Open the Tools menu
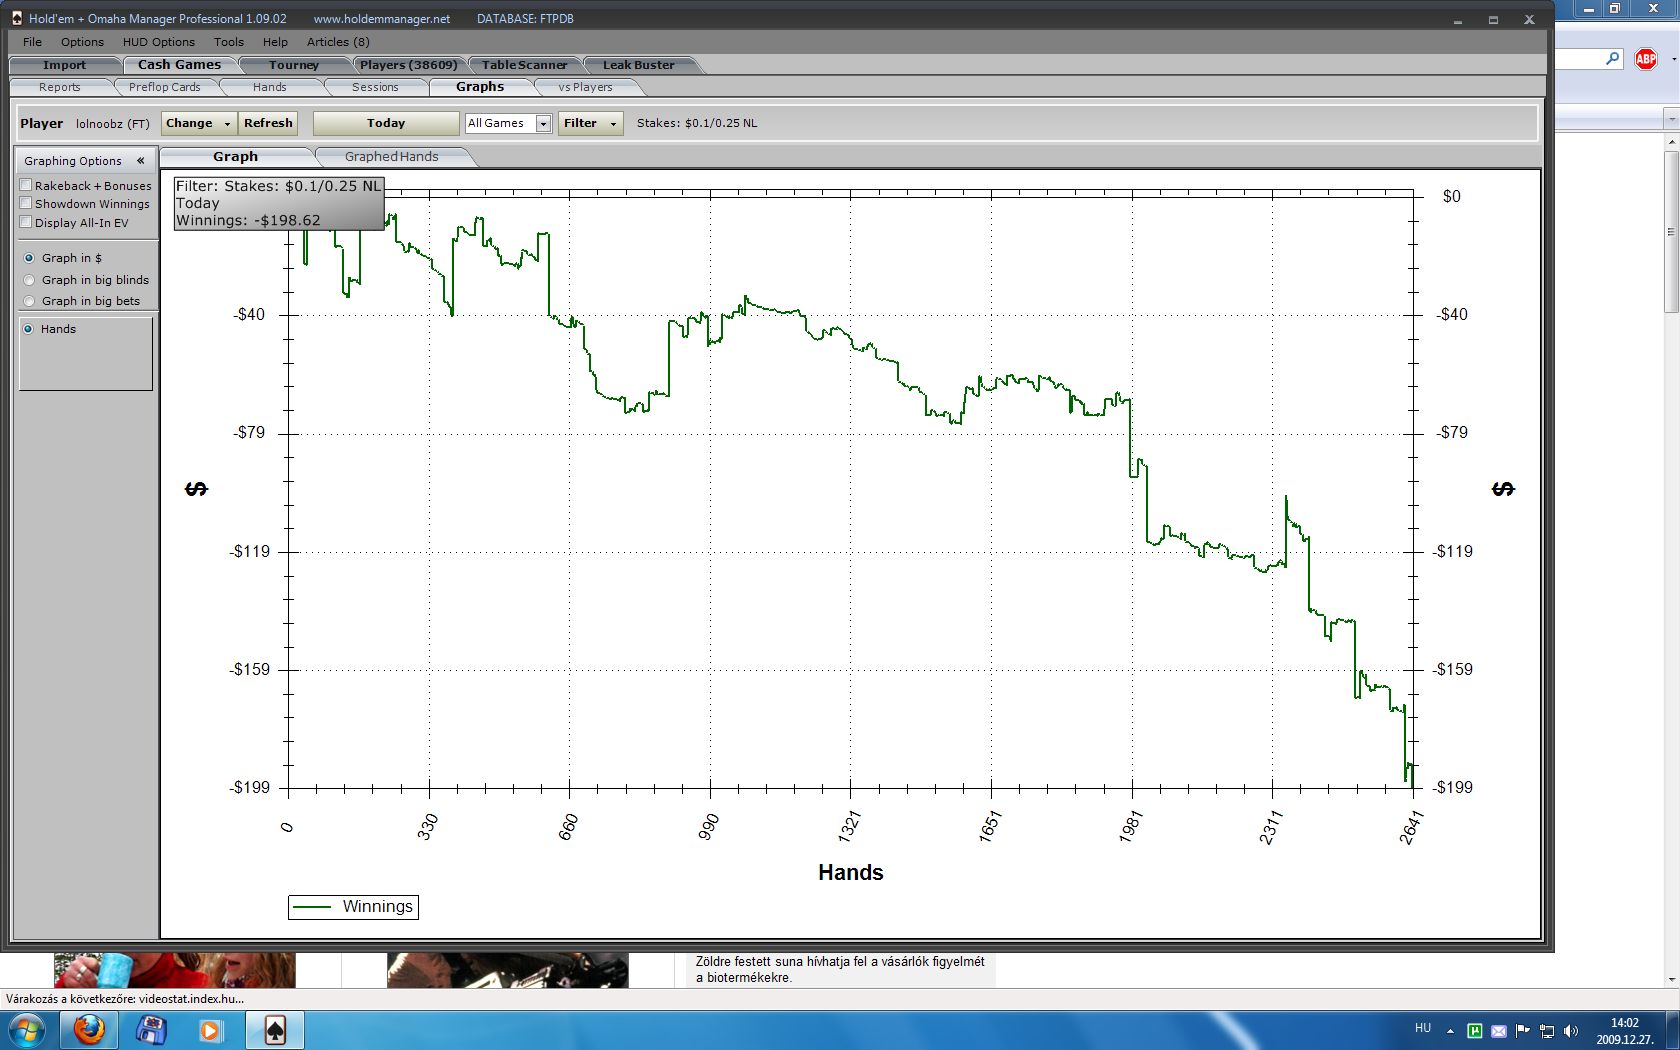The width and height of the screenshot is (1680, 1050). [229, 42]
